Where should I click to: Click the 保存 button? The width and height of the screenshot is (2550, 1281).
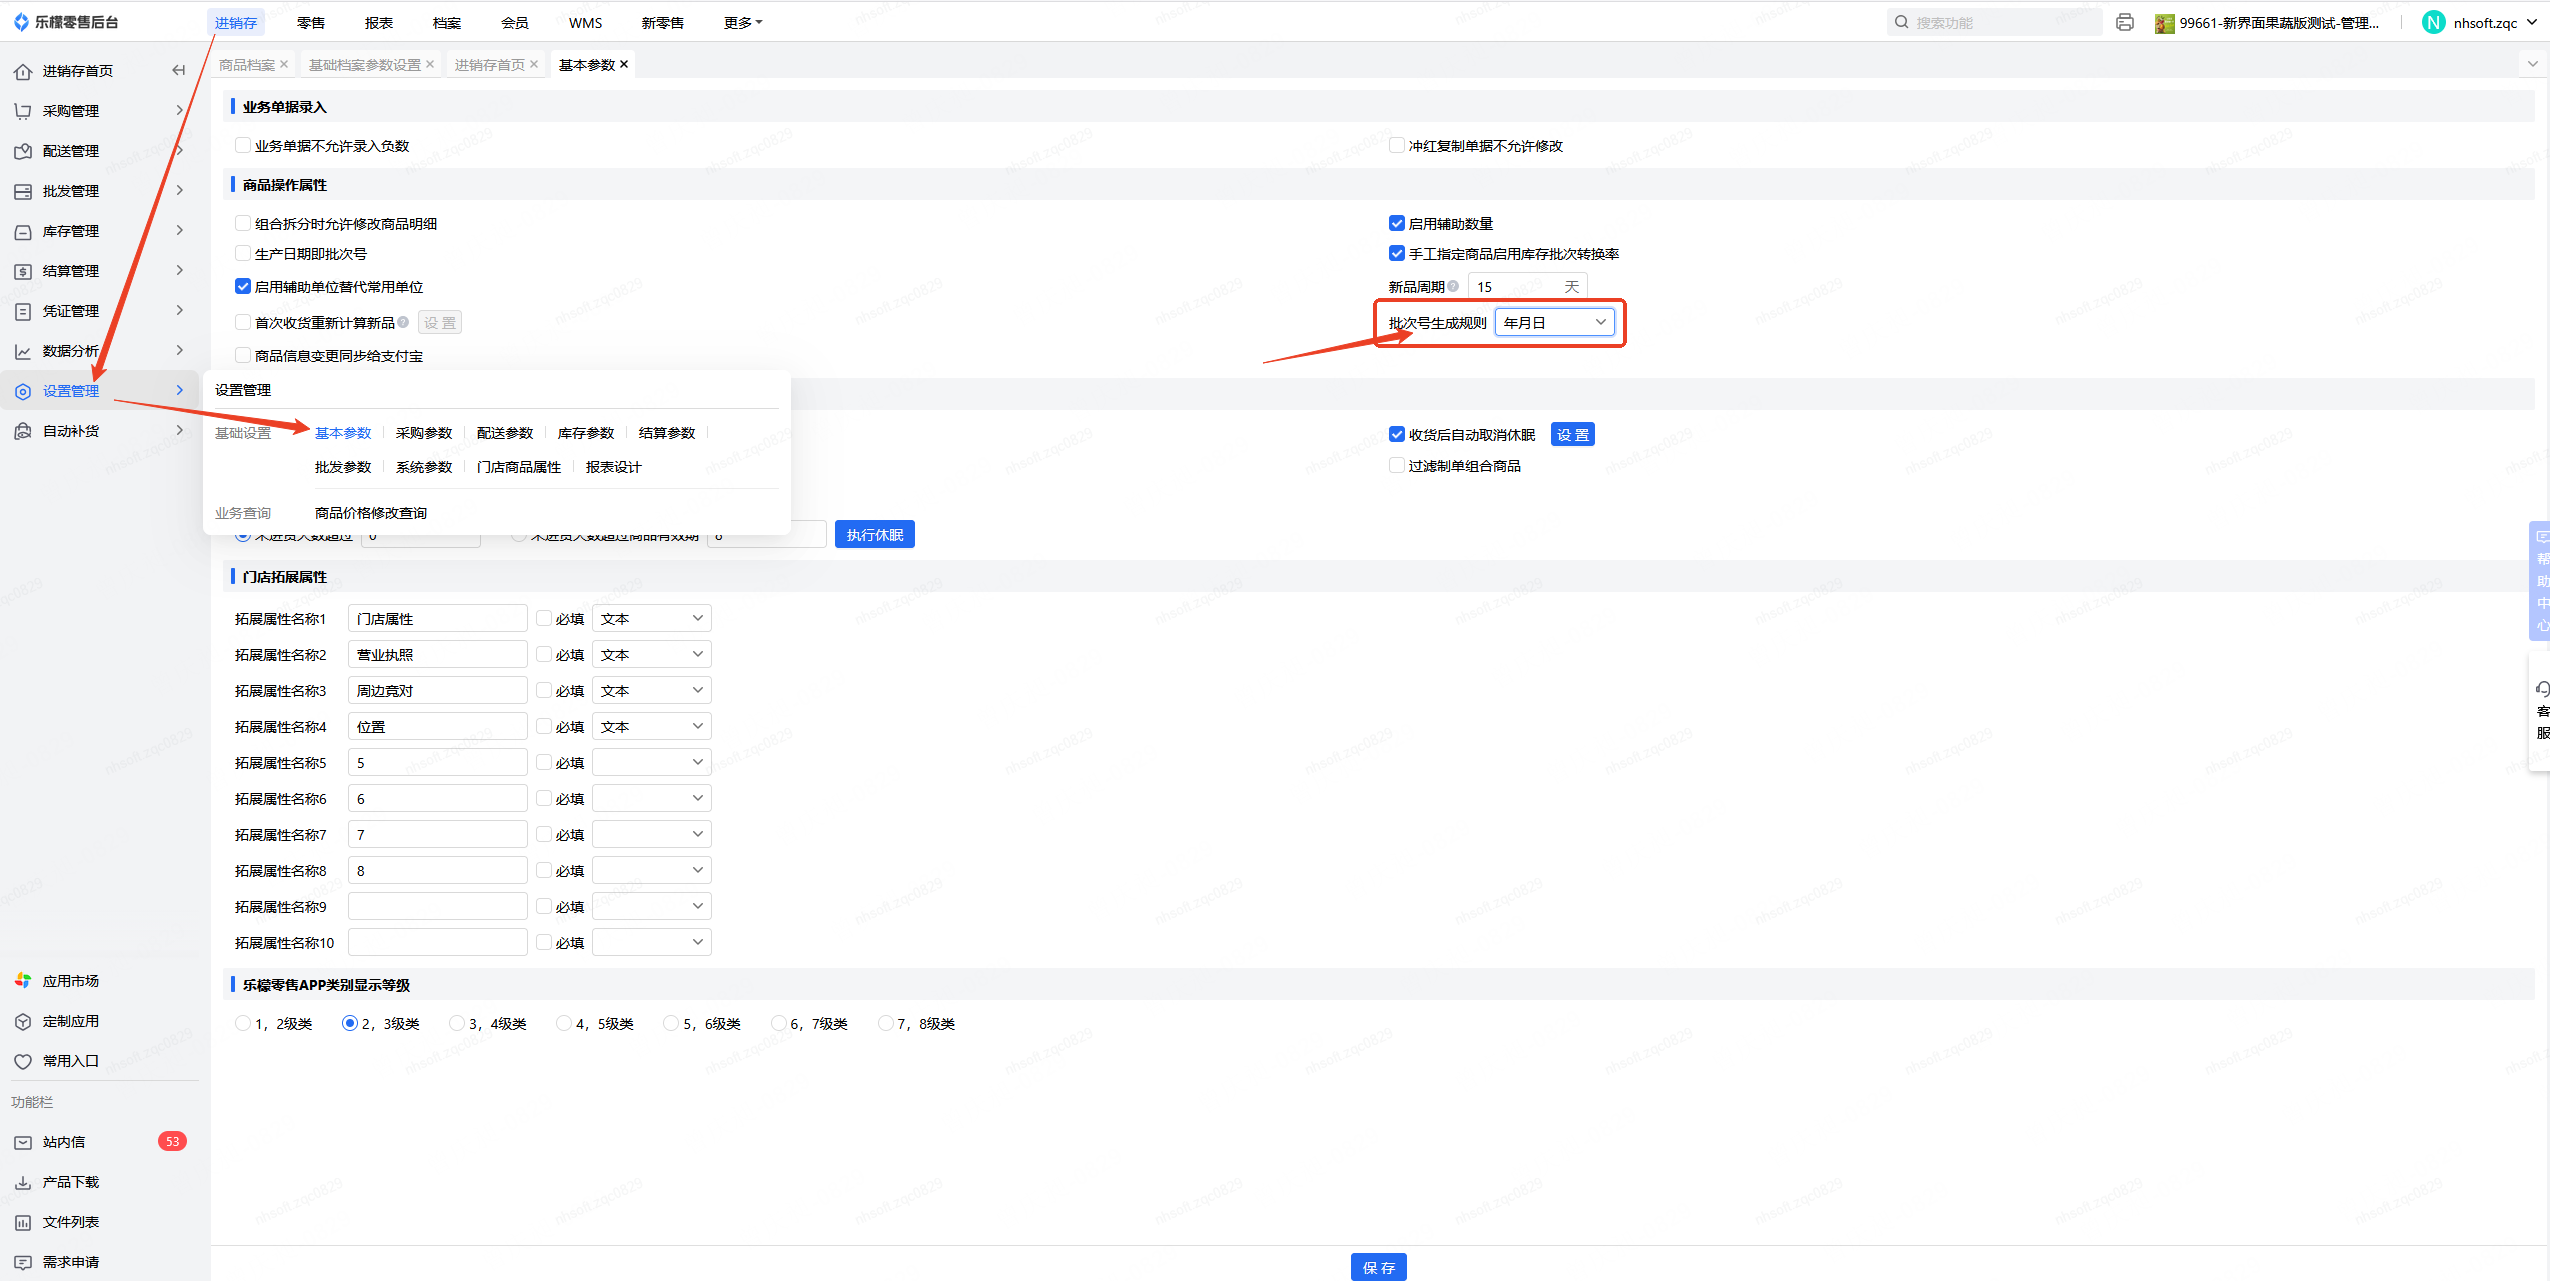(1378, 1267)
